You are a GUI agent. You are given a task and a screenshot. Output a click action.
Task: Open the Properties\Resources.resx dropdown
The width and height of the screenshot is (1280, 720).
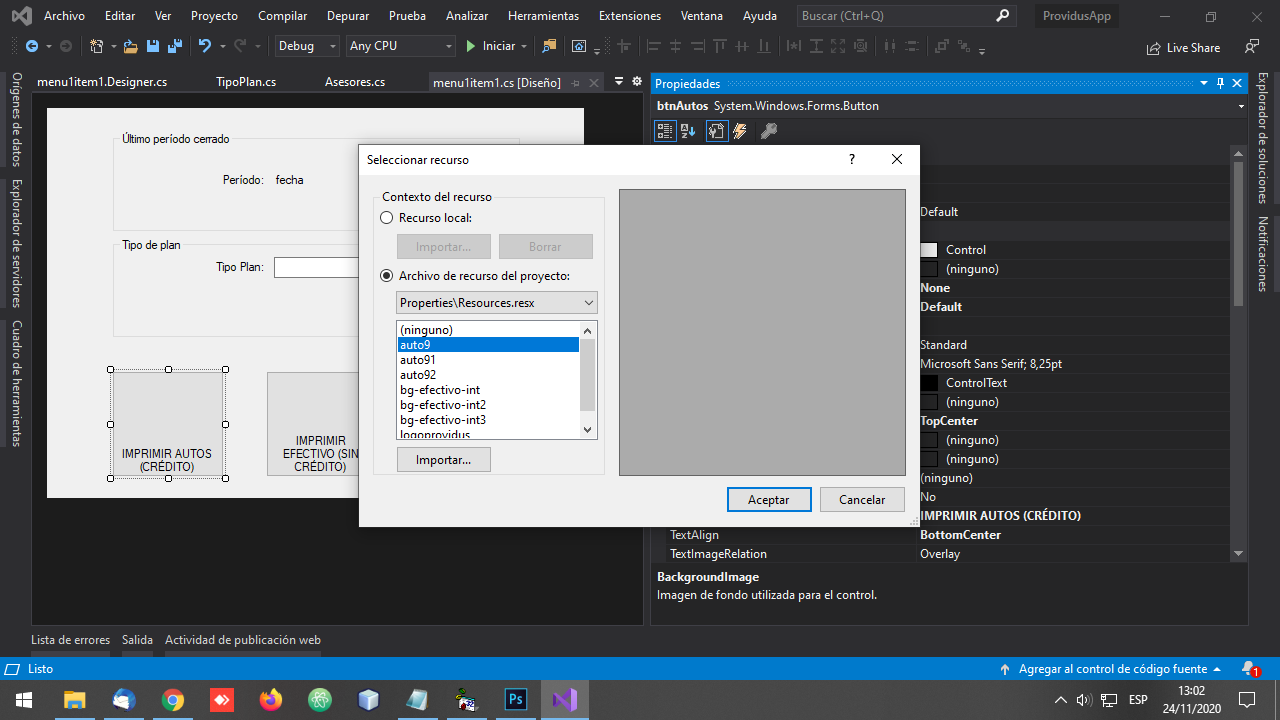pyautogui.click(x=497, y=302)
